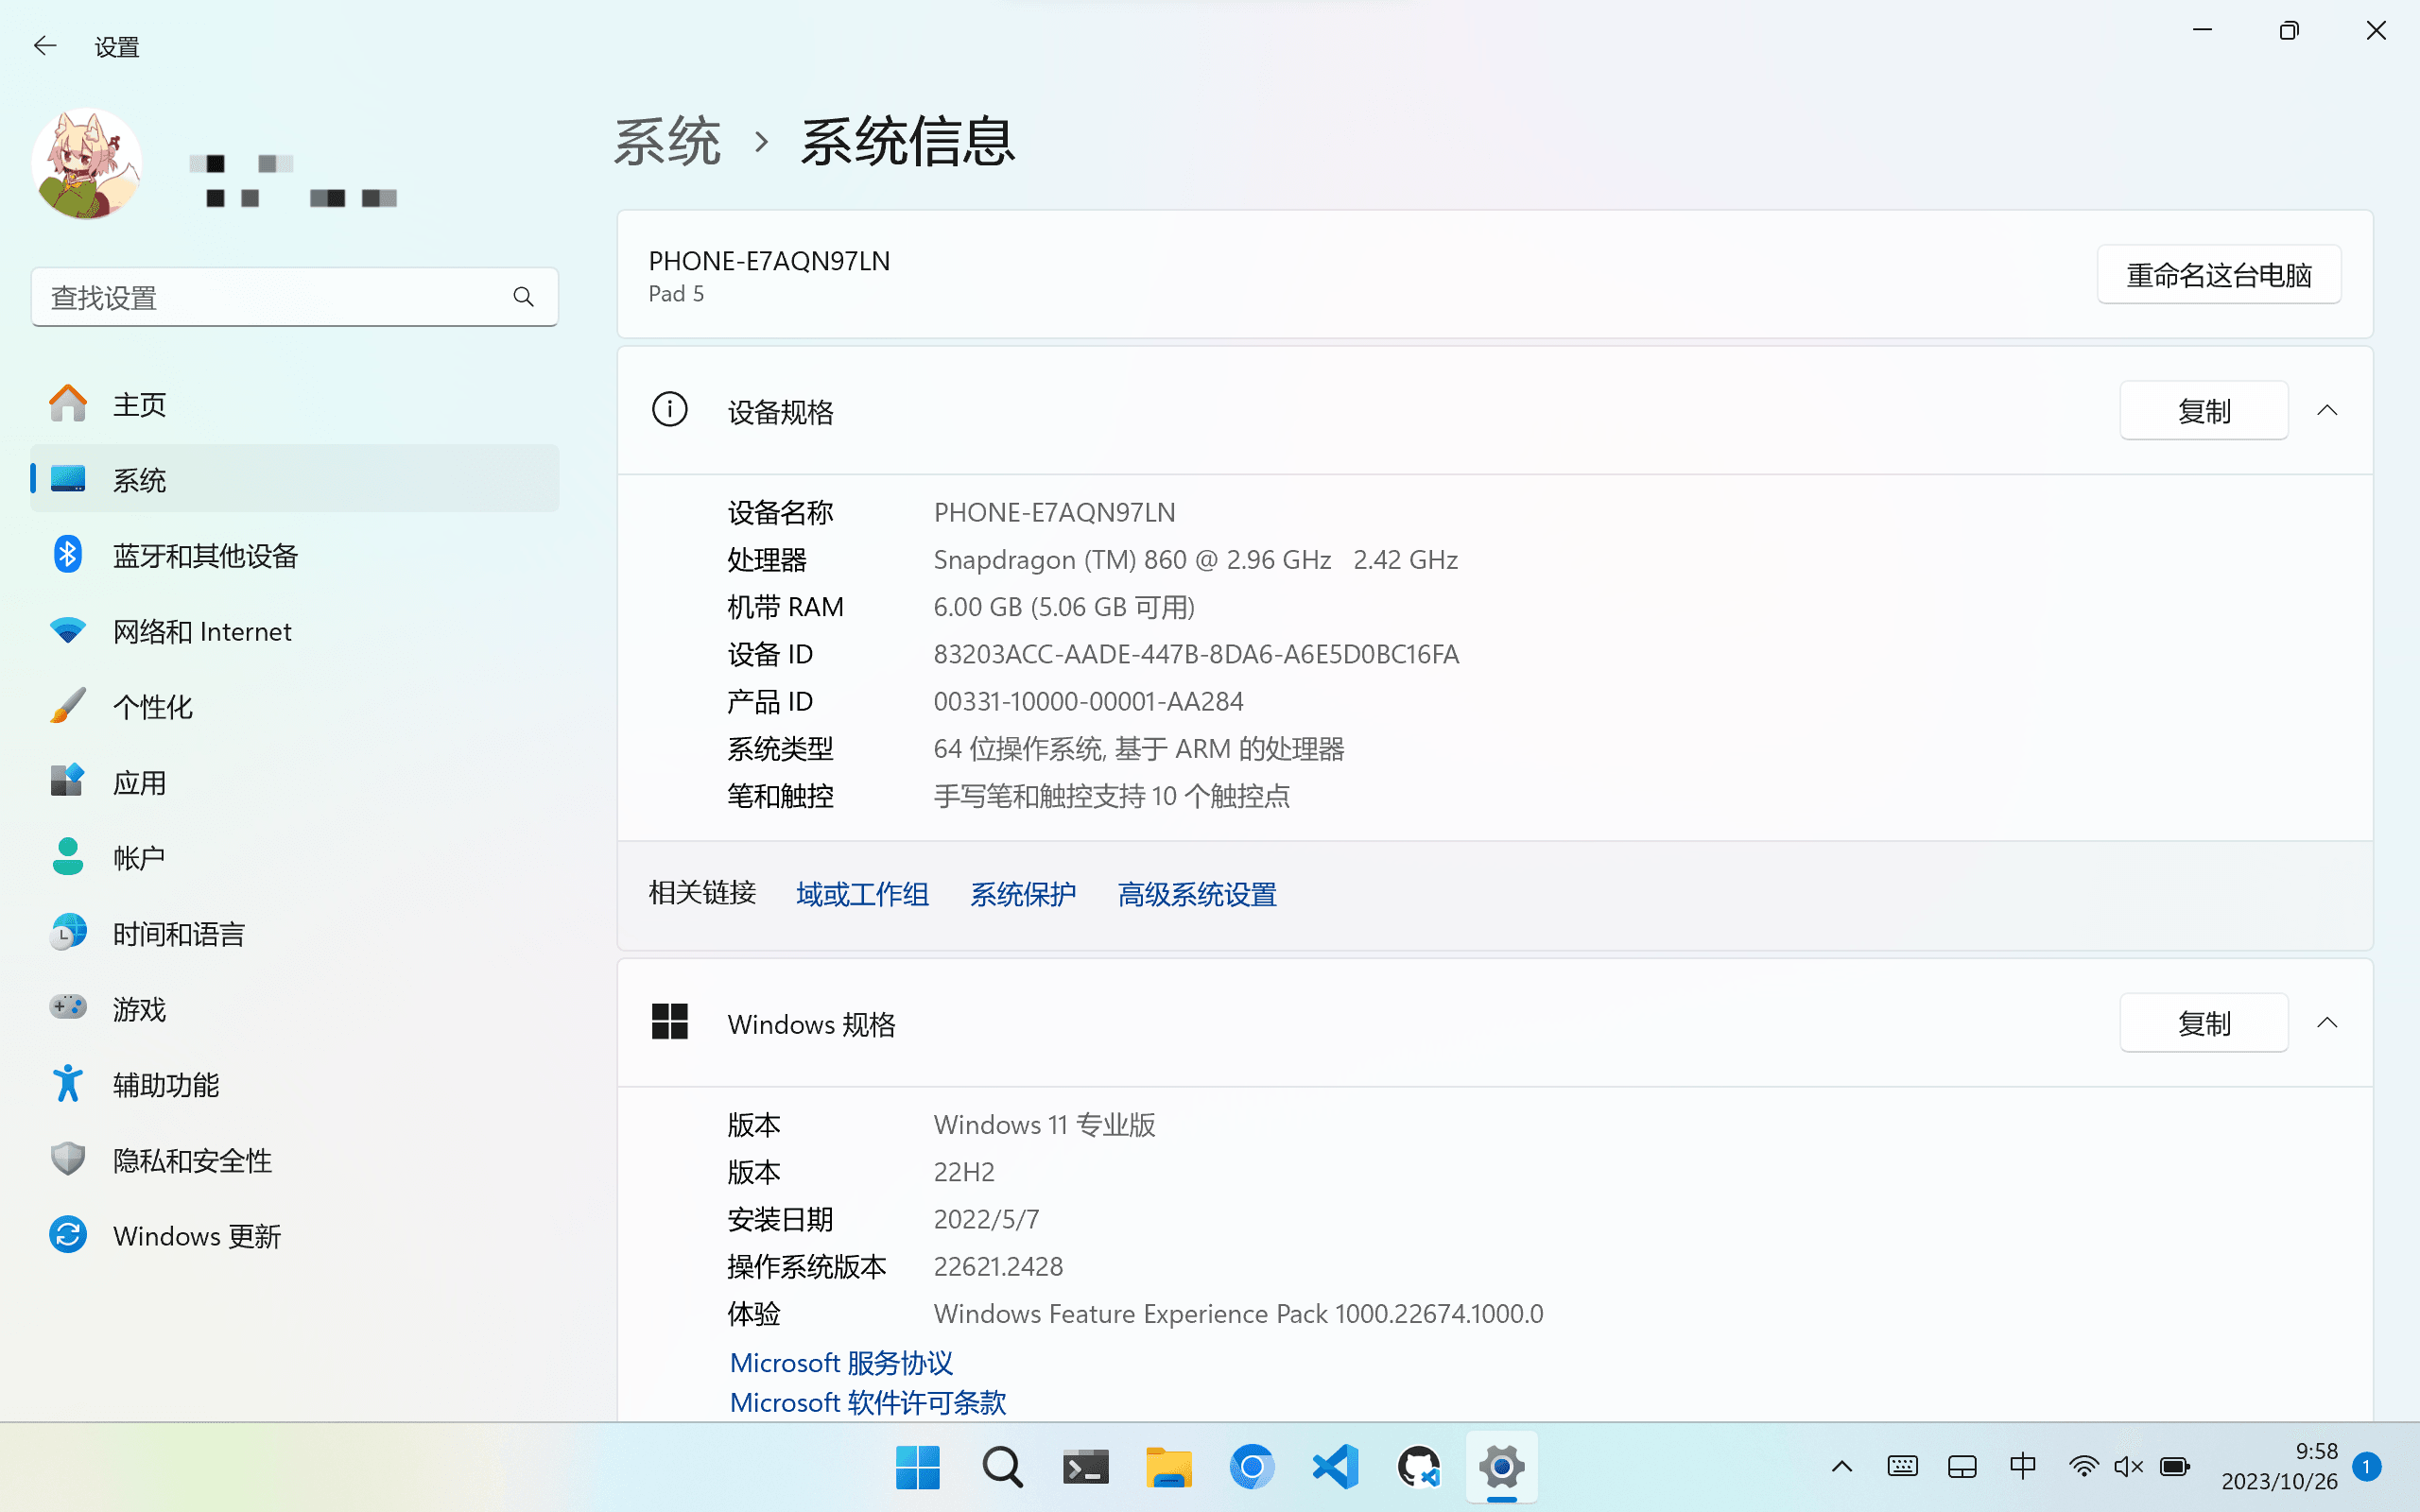The image size is (2420, 1512).
Task: Switch input method via 中 indicator
Action: (x=2022, y=1467)
